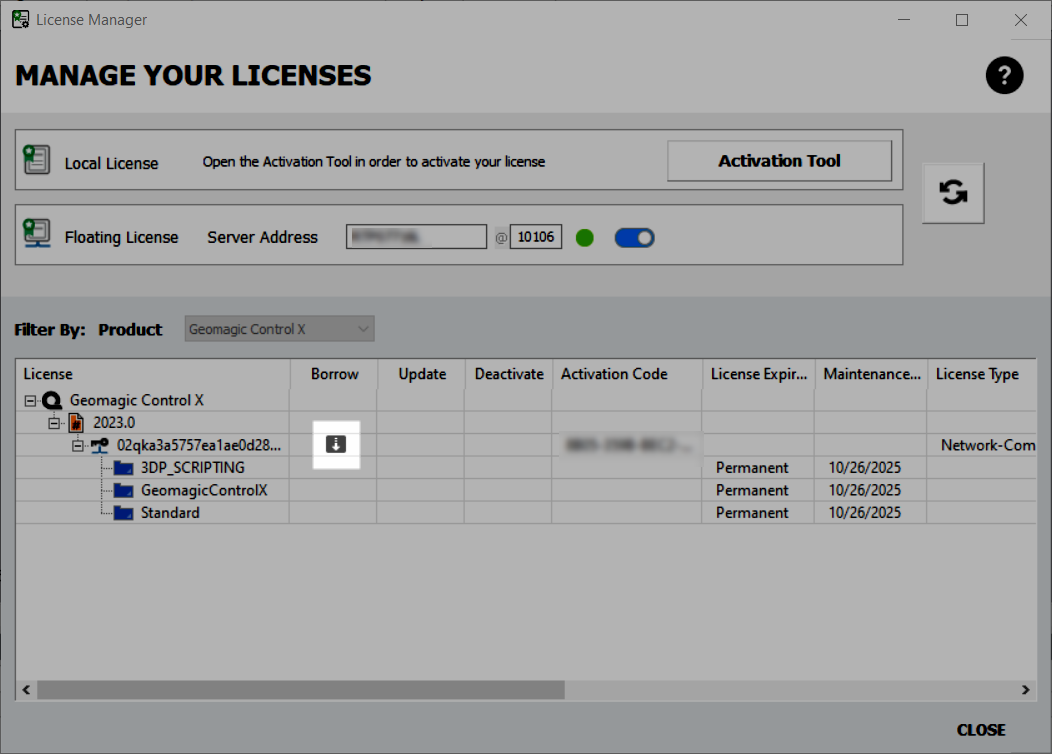
Task: Click the License Manager title bar icon
Action: coord(19,19)
